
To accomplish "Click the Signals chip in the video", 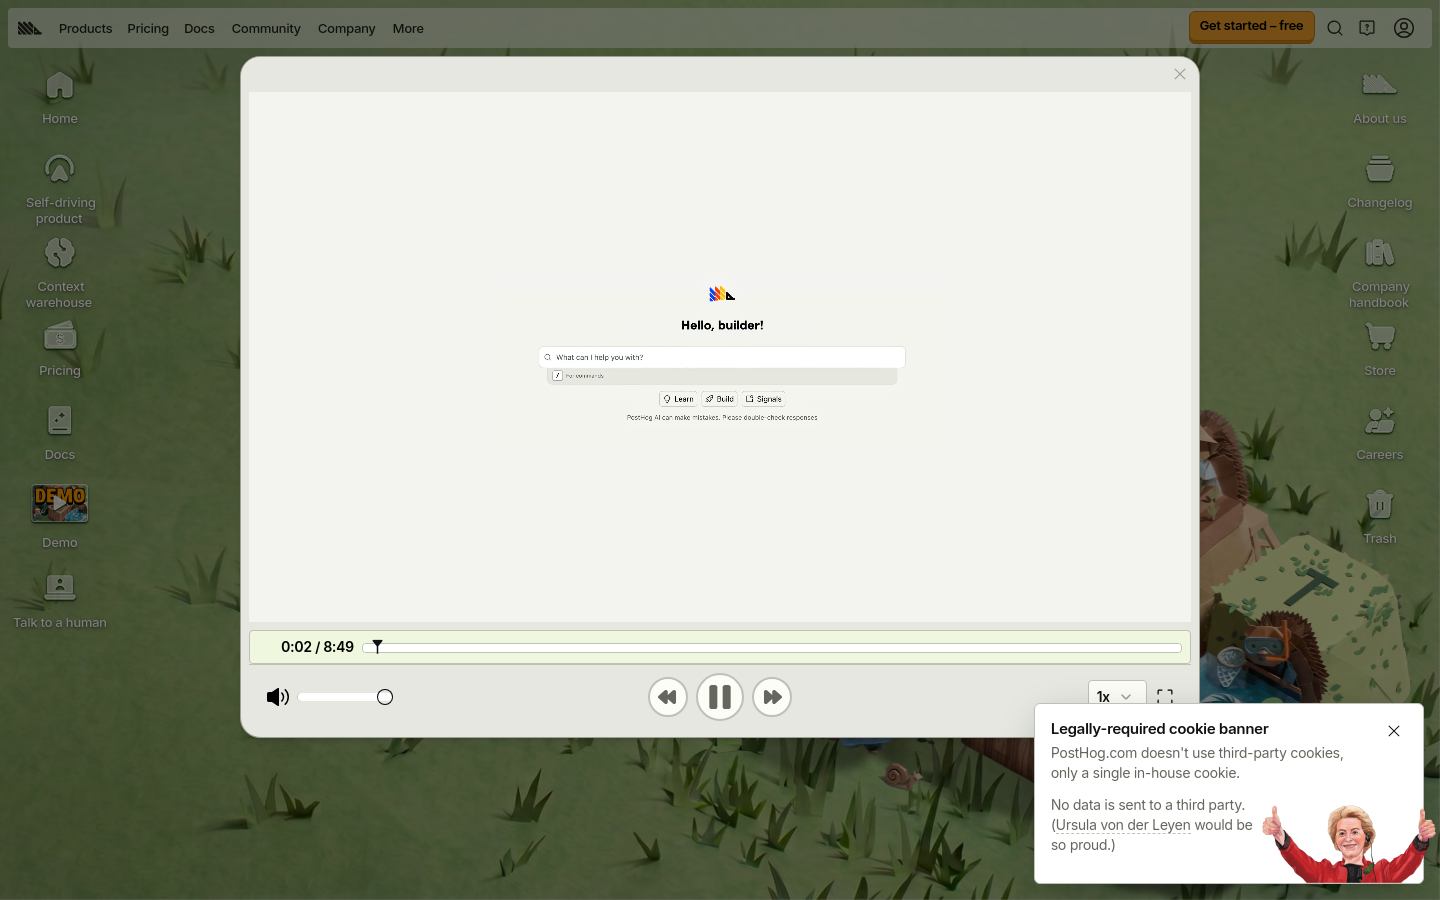I will tap(764, 399).
